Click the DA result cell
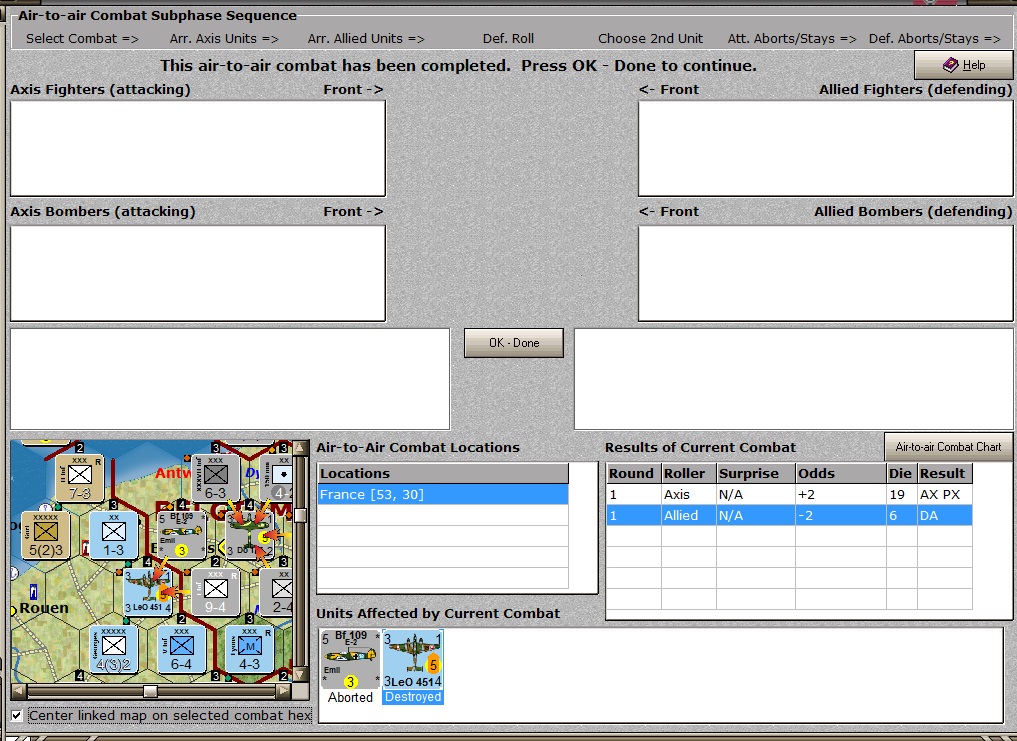This screenshot has height=741, width=1017. tap(944, 515)
